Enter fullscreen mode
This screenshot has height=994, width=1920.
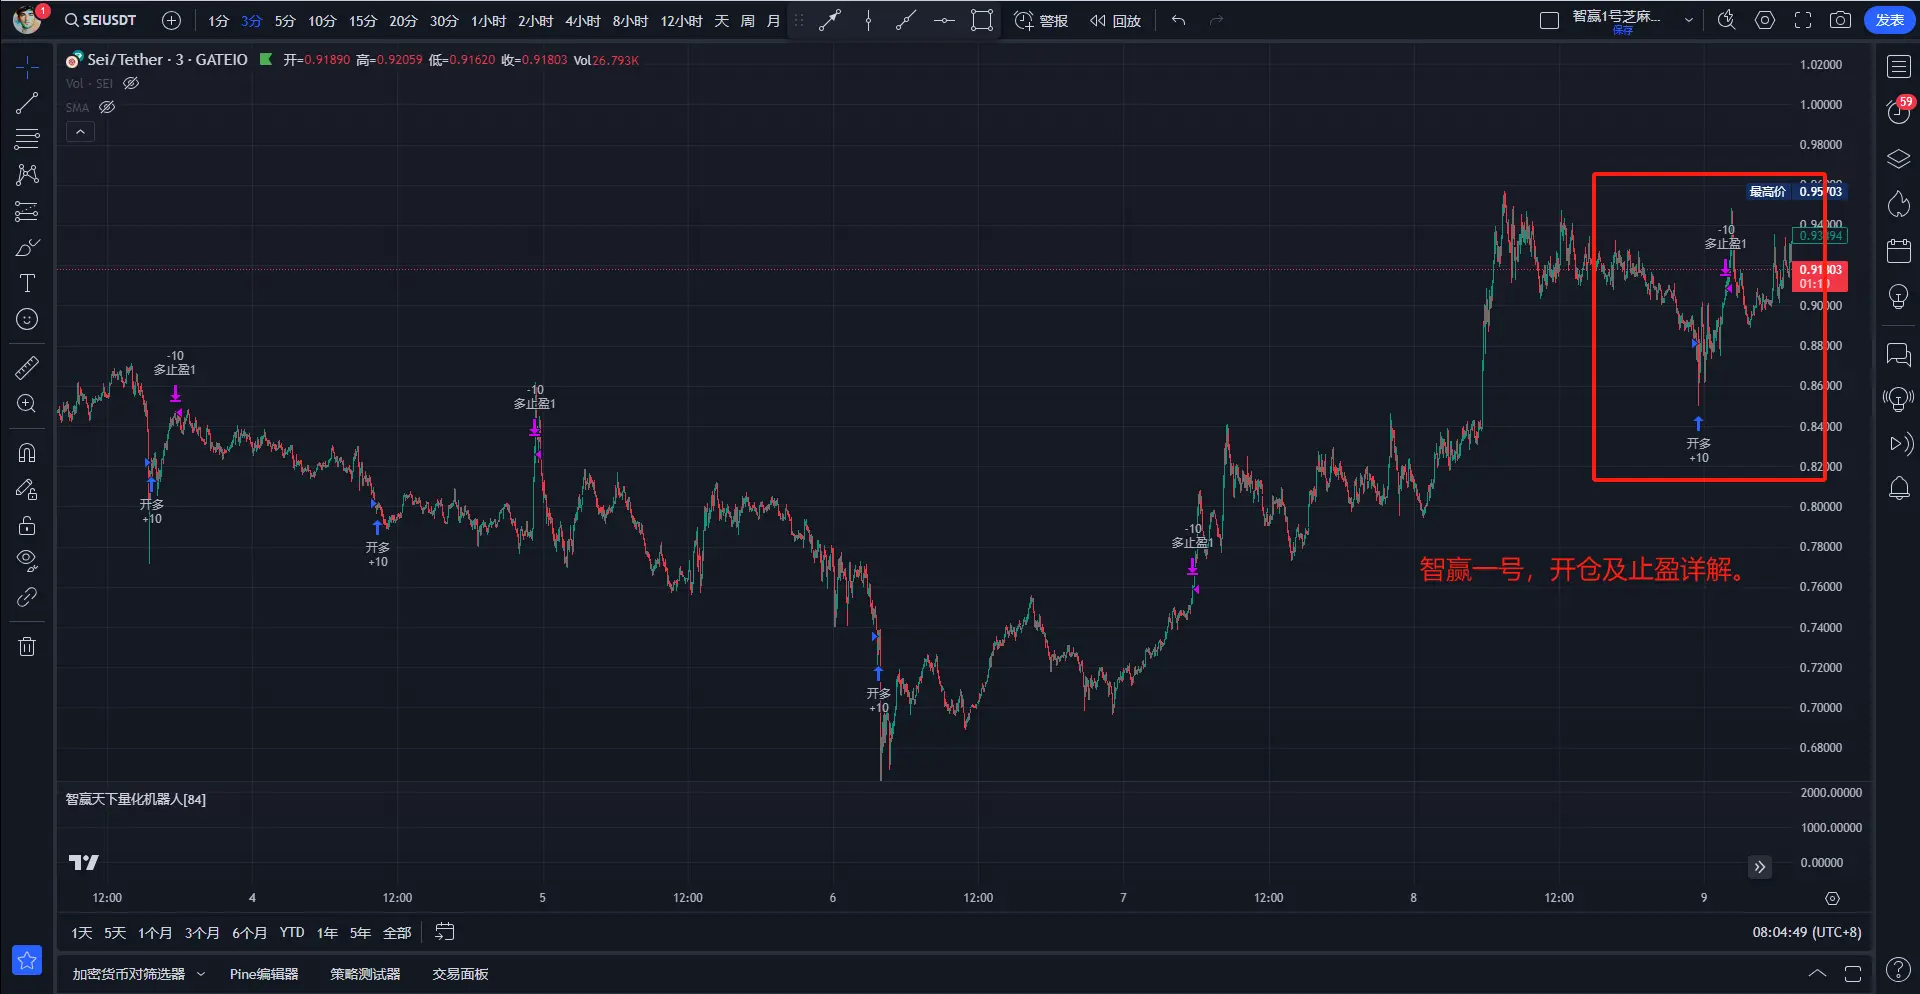(x=1803, y=20)
